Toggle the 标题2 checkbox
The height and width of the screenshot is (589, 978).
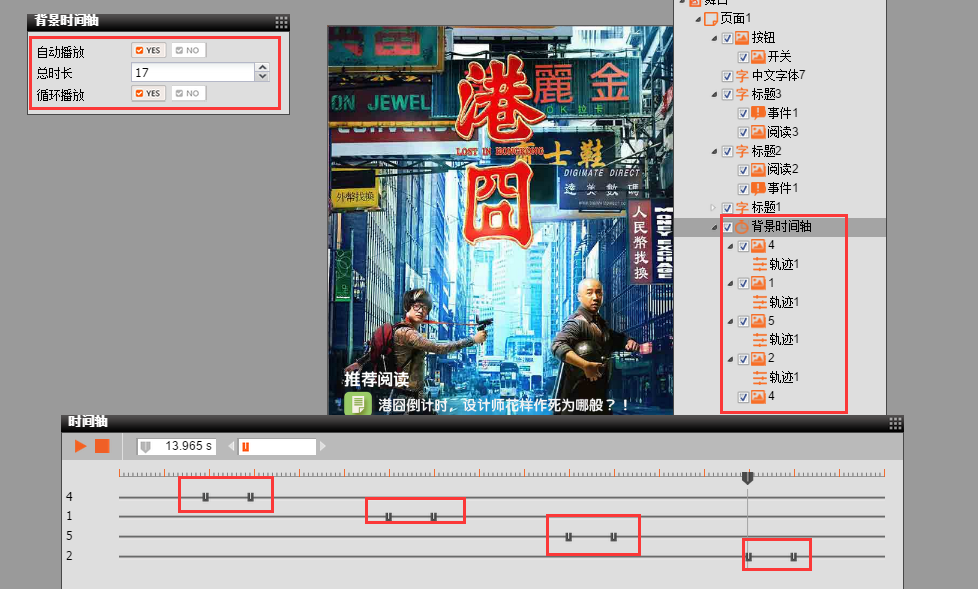click(x=727, y=152)
